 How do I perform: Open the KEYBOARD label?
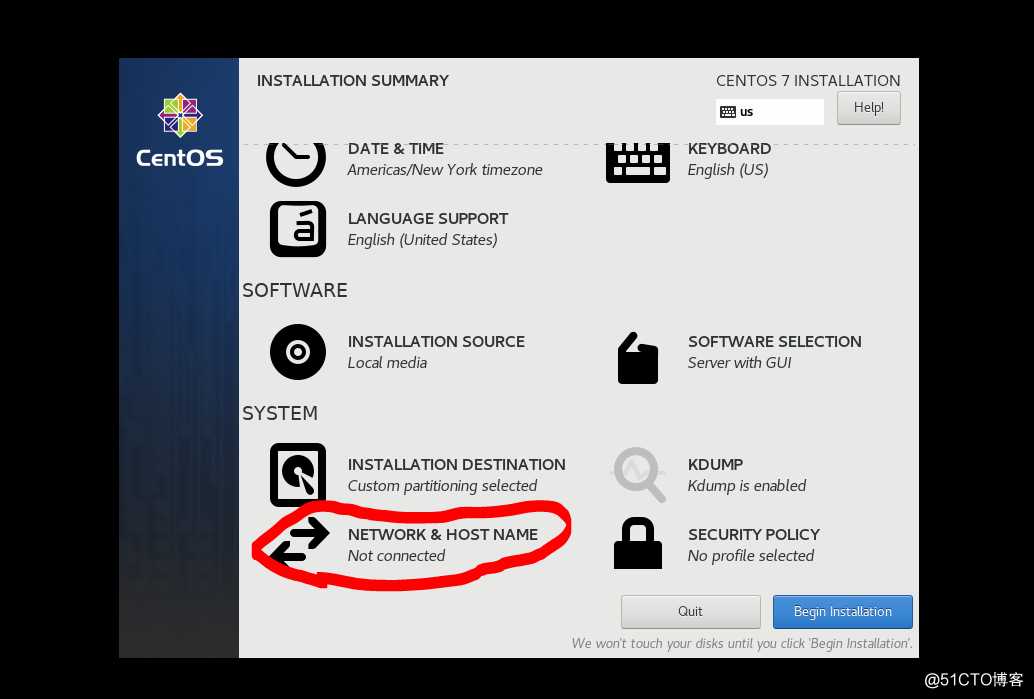point(729,148)
